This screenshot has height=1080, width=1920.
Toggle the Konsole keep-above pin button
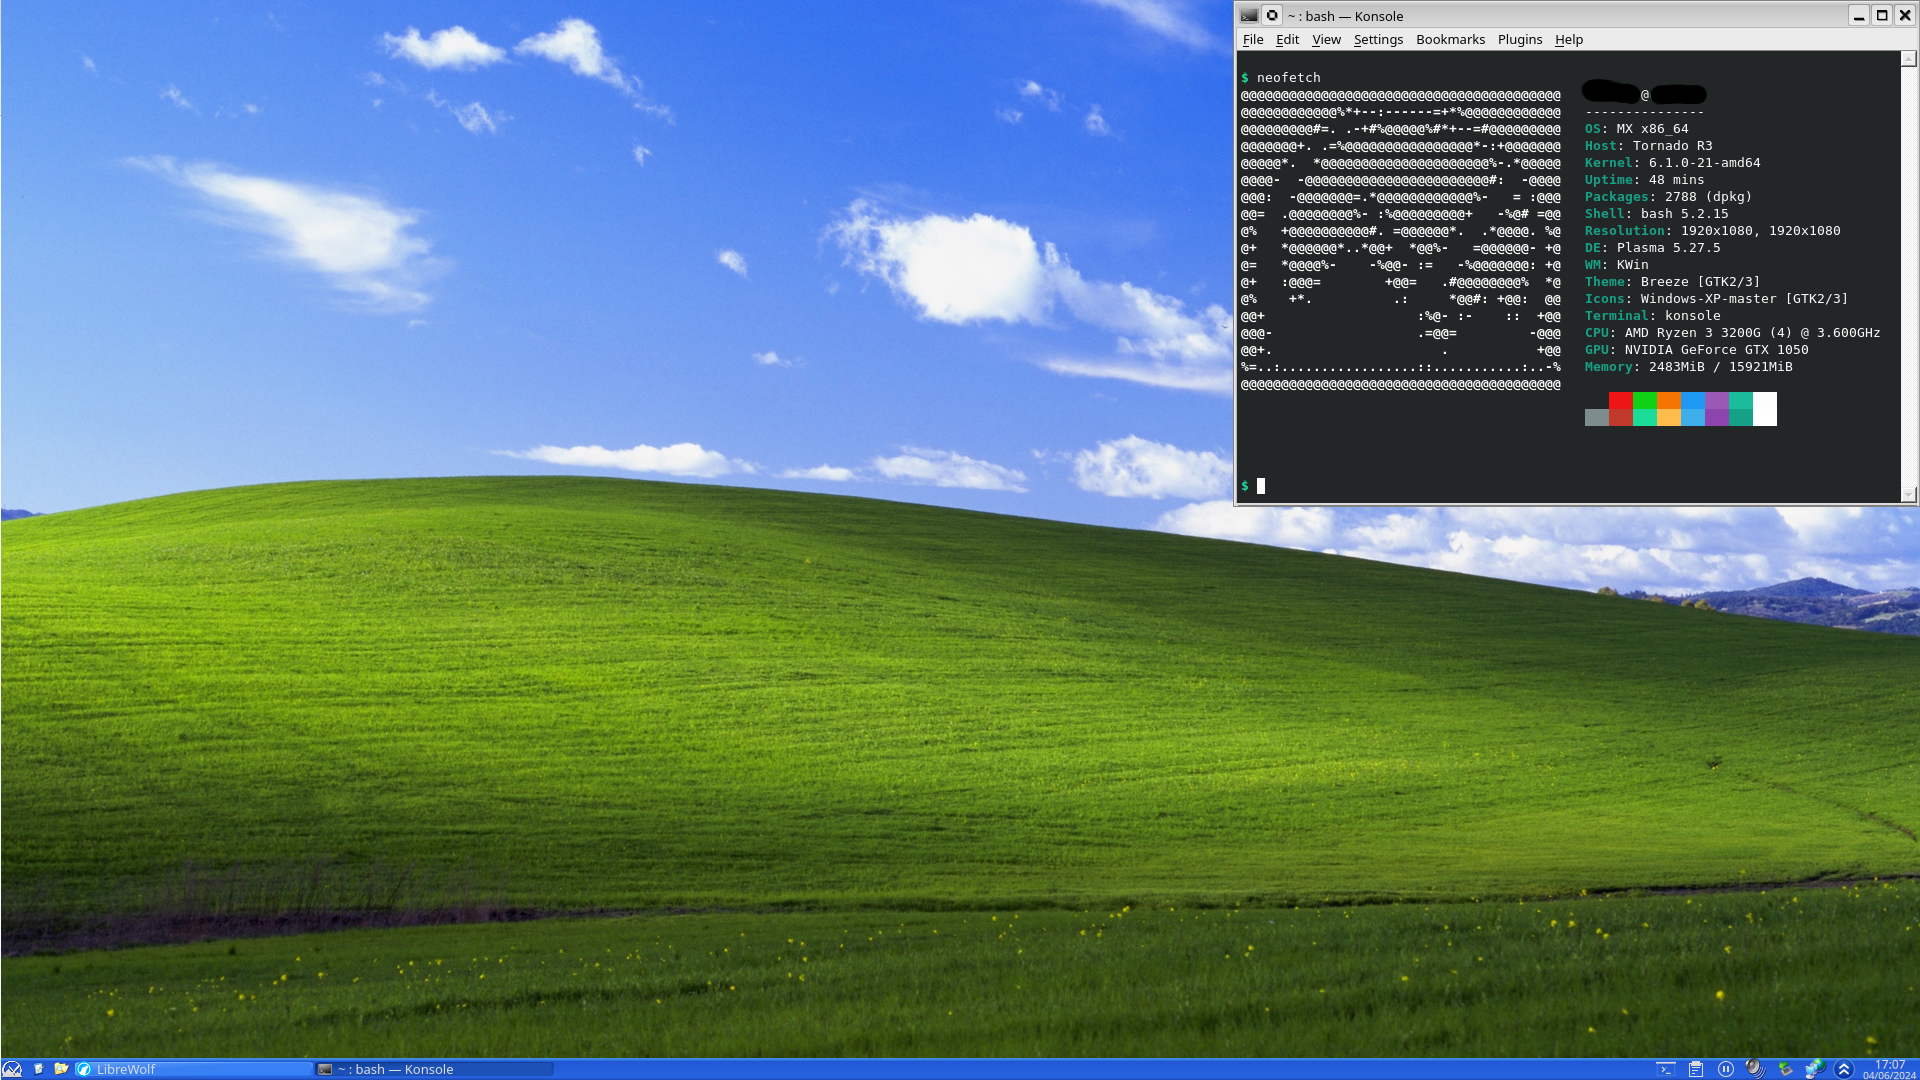(1272, 15)
